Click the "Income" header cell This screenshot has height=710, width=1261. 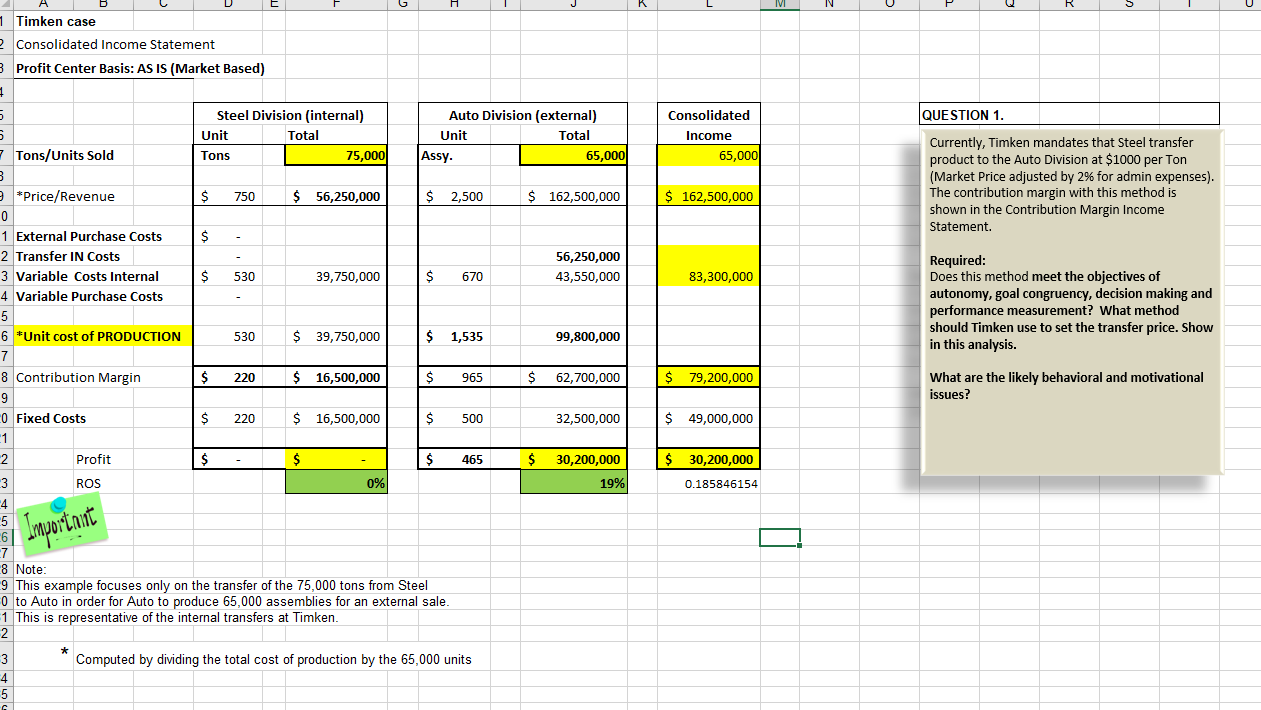tap(708, 135)
